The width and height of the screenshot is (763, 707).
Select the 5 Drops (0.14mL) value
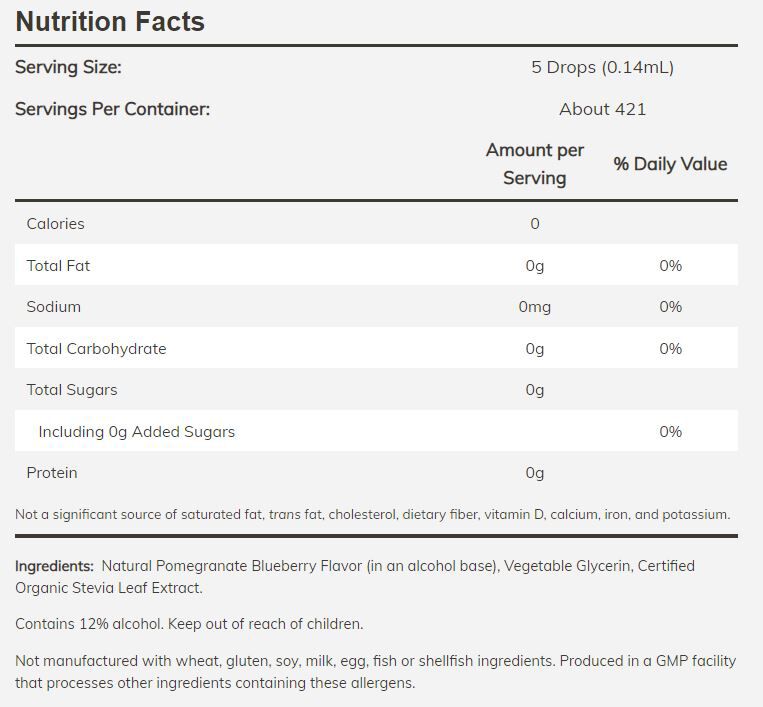pyautogui.click(x=602, y=67)
